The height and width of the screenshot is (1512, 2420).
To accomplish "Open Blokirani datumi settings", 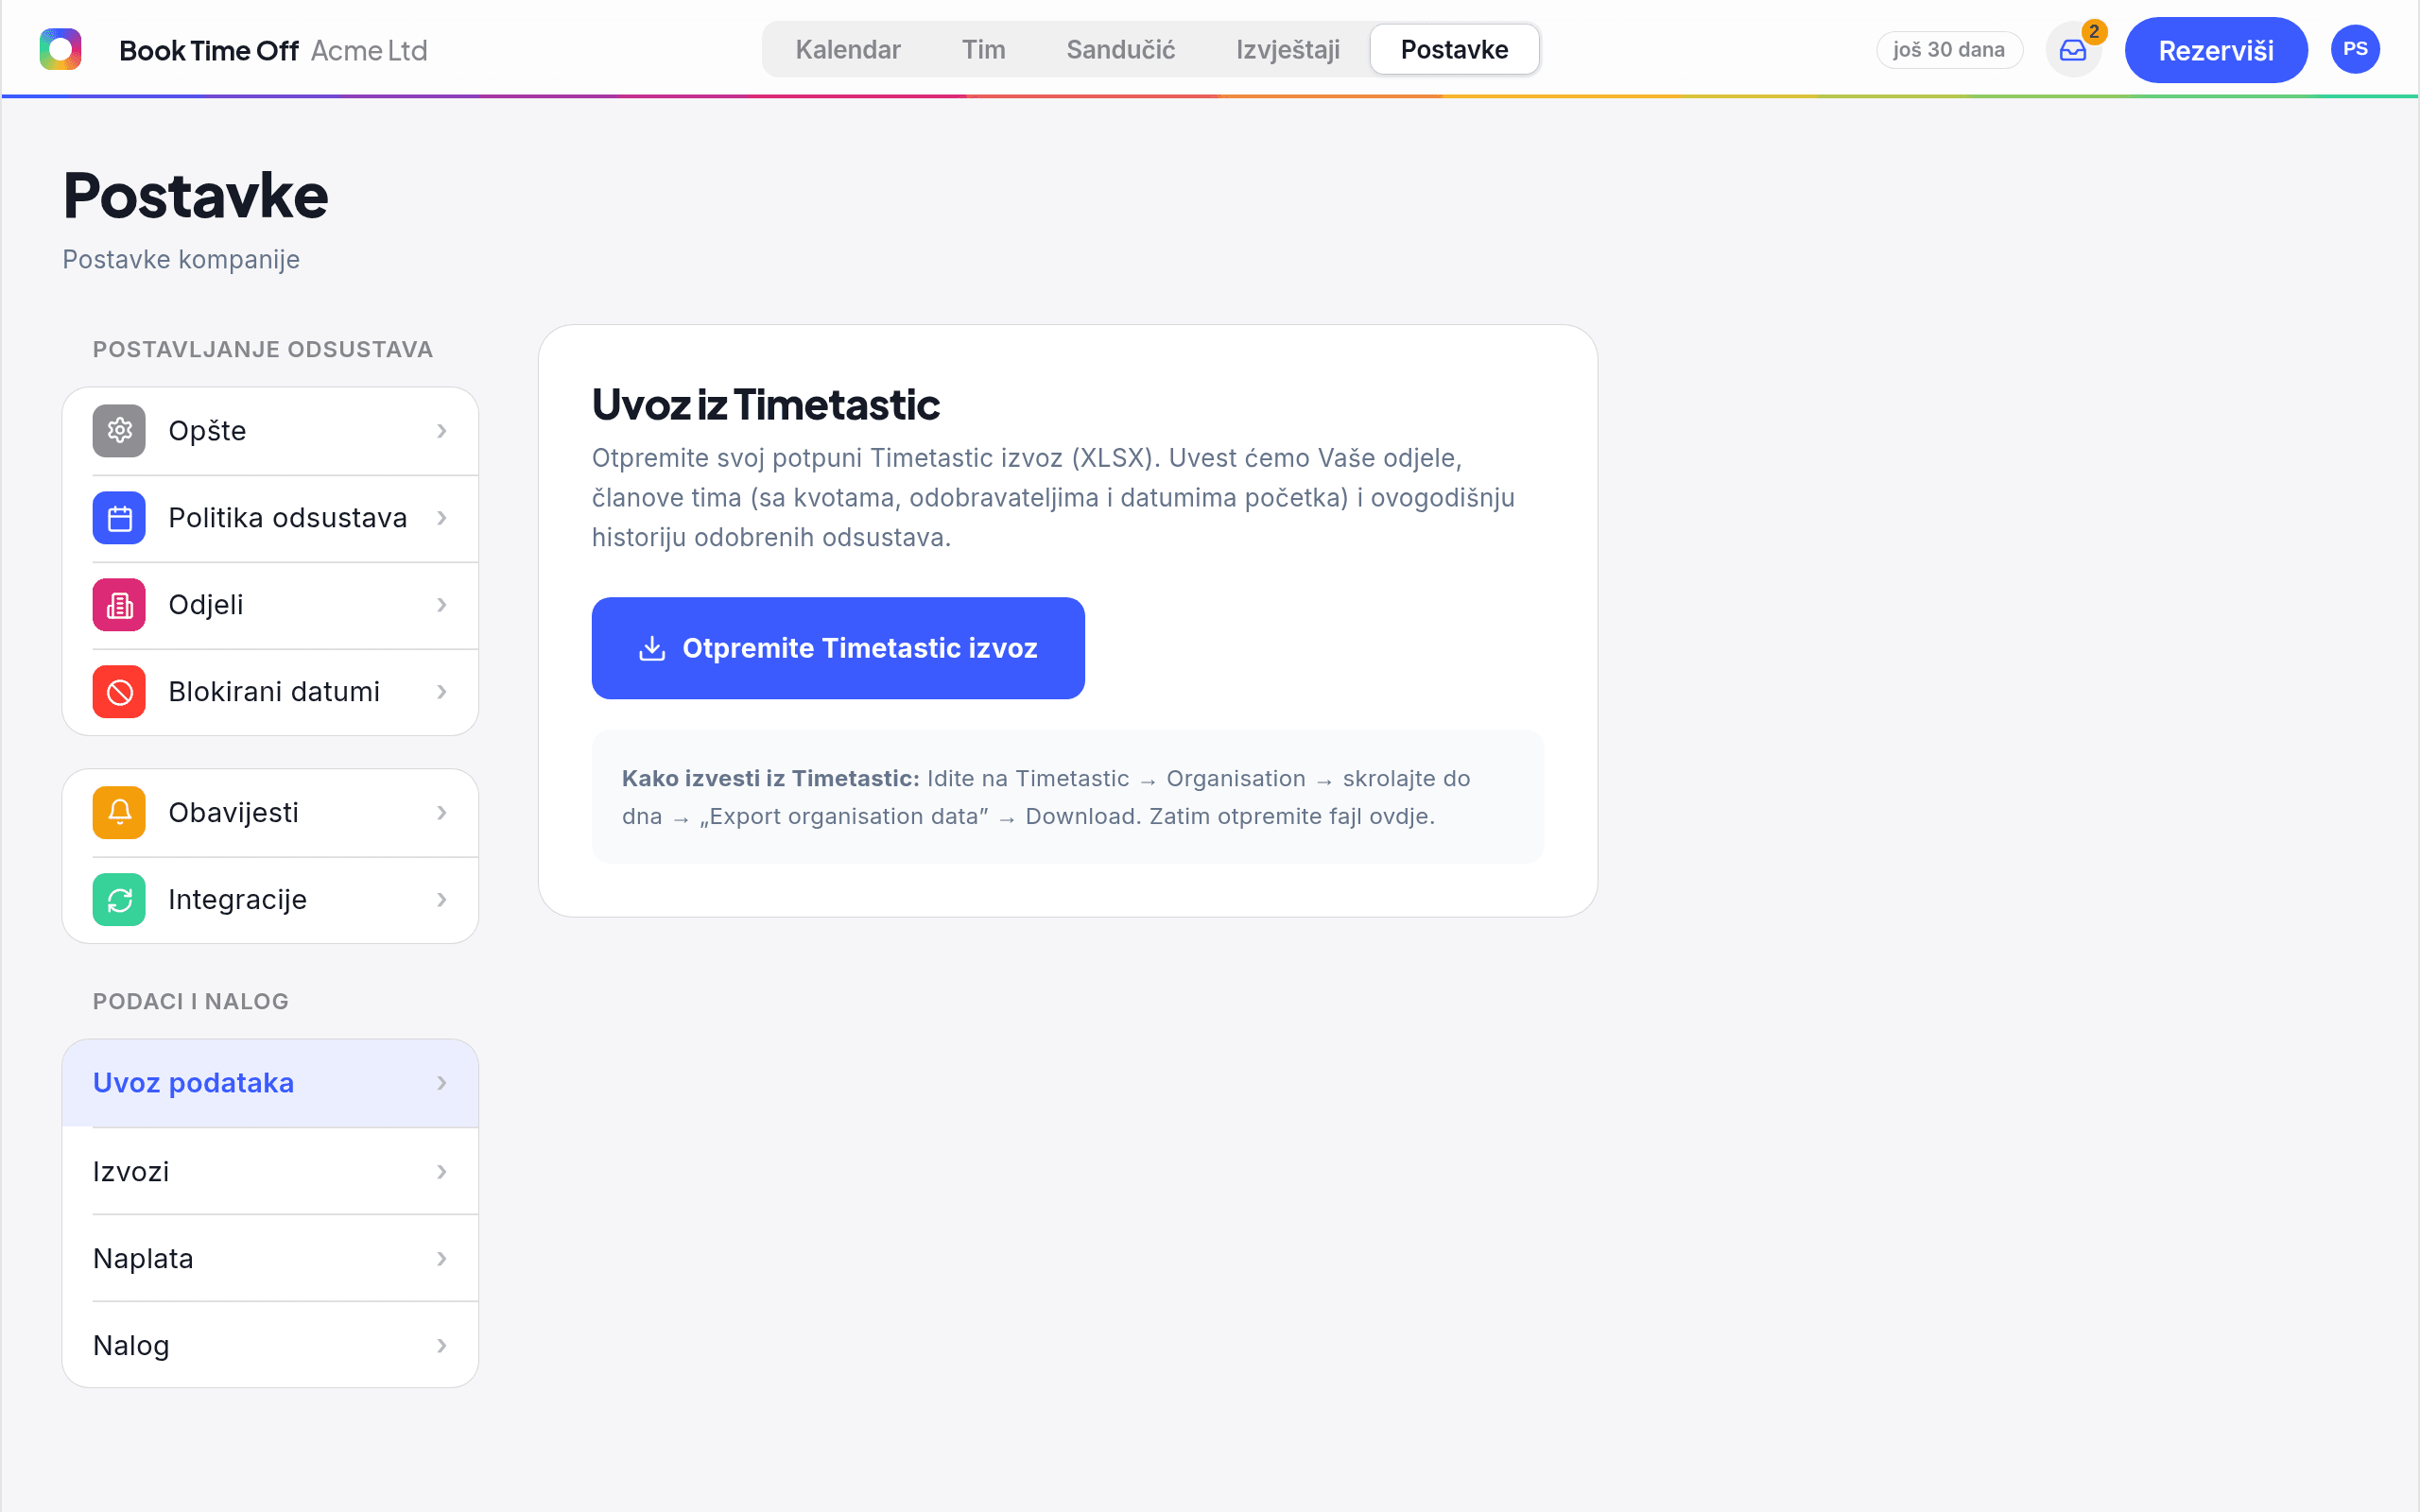I will 270,692.
